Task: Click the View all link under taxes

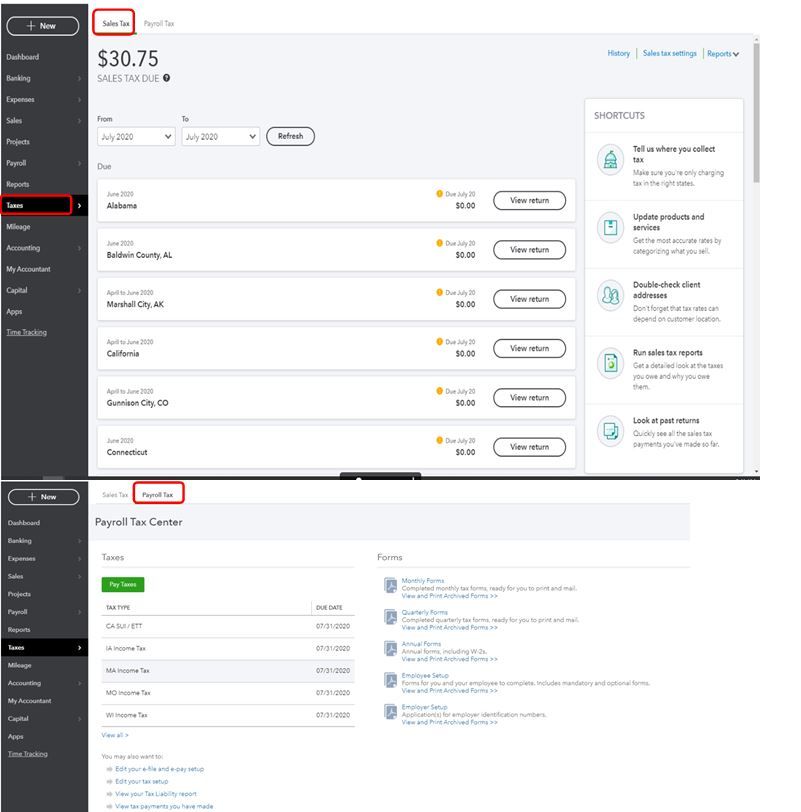Action: click(x=115, y=735)
